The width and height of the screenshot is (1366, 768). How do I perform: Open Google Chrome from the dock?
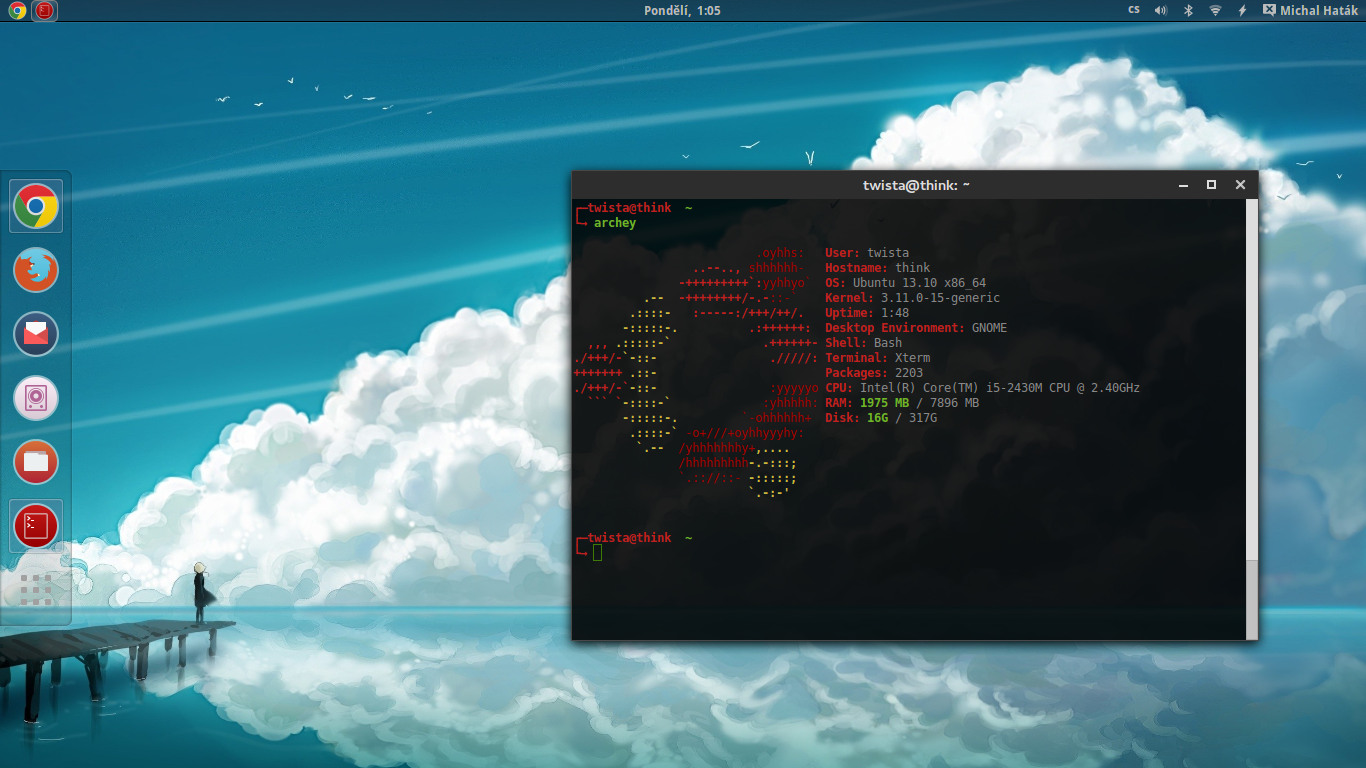click(36, 206)
